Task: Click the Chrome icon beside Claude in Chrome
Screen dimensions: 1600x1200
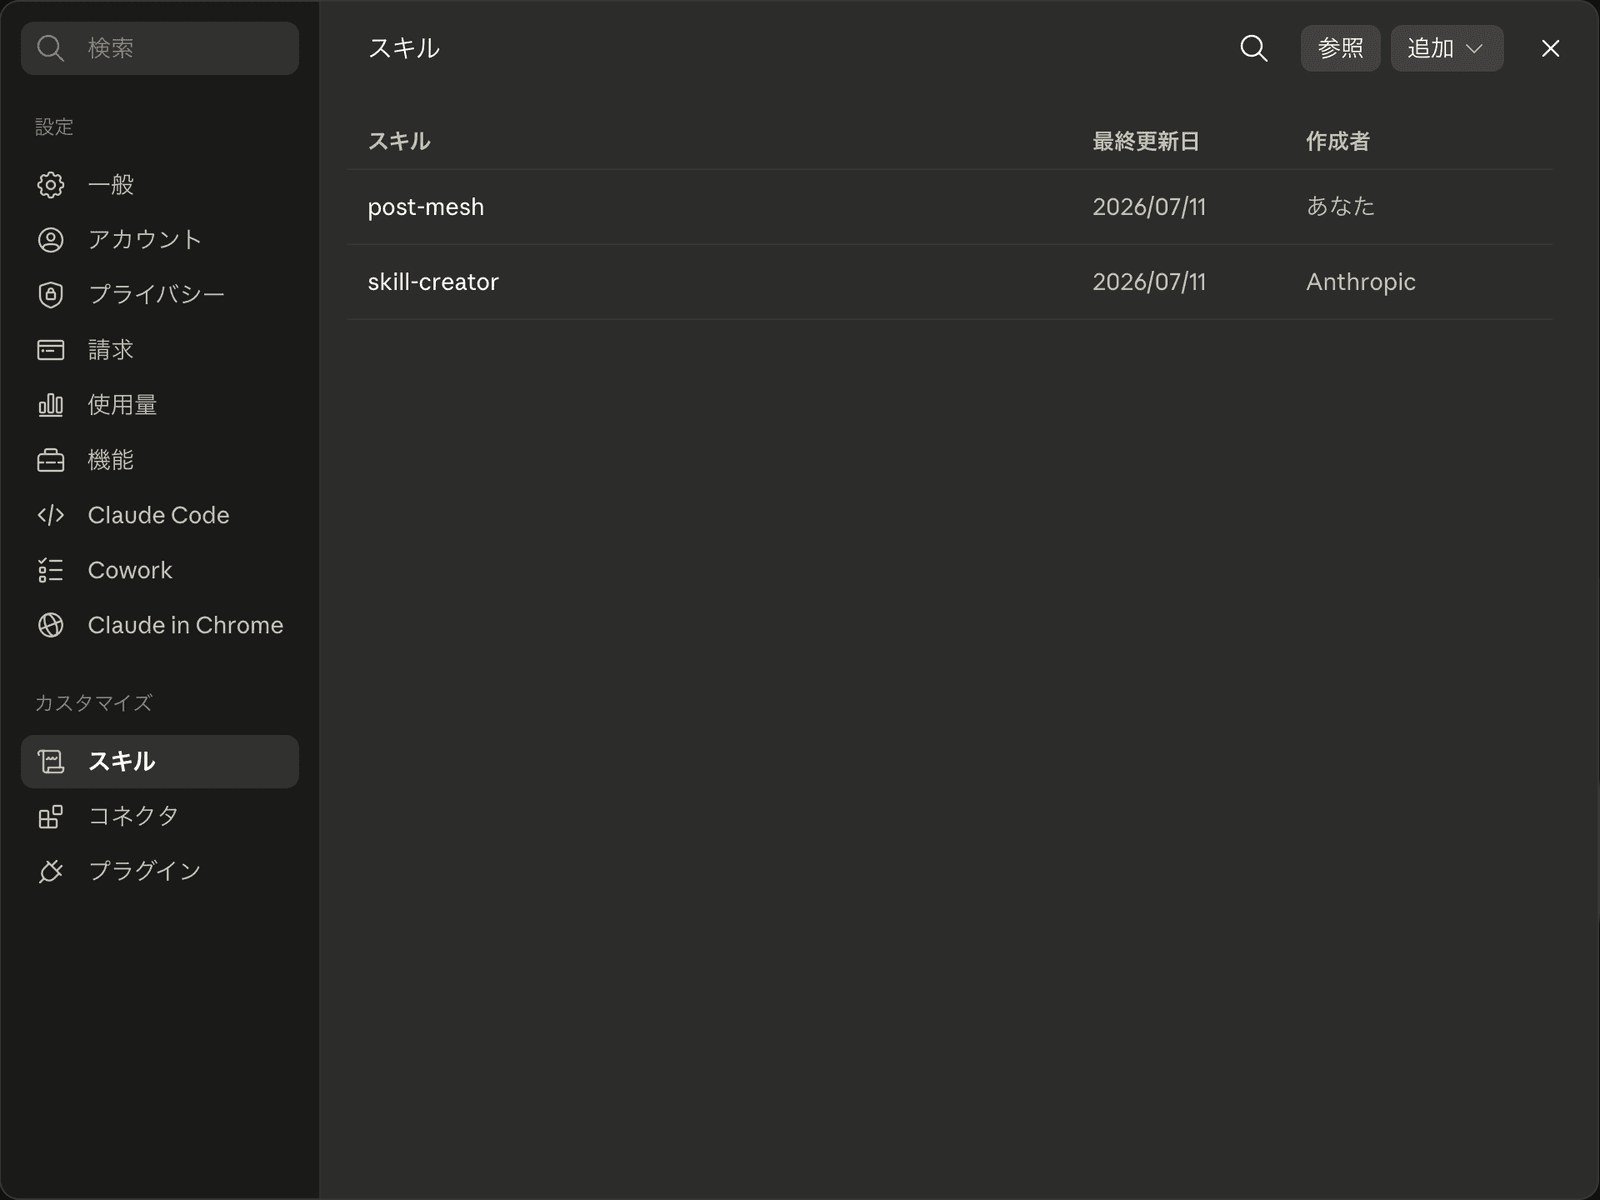Action: [x=51, y=625]
